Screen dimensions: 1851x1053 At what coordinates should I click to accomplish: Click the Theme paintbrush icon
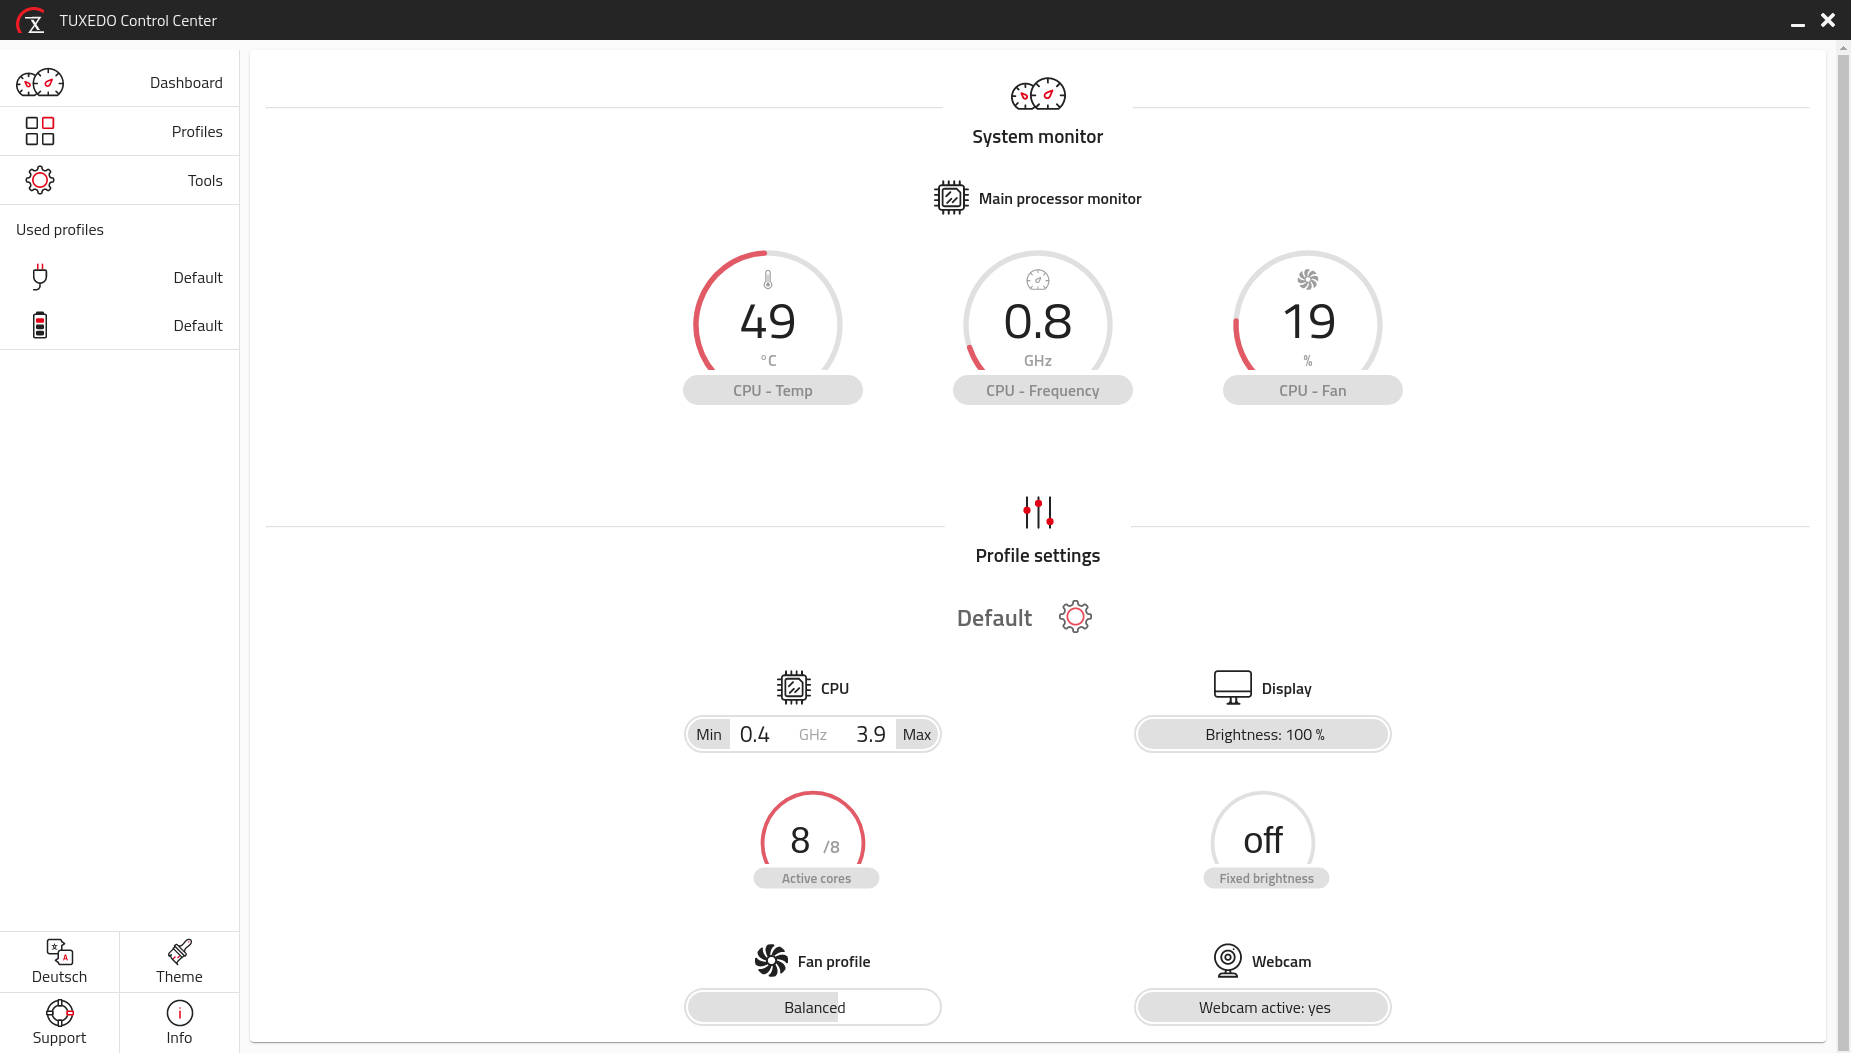point(180,951)
